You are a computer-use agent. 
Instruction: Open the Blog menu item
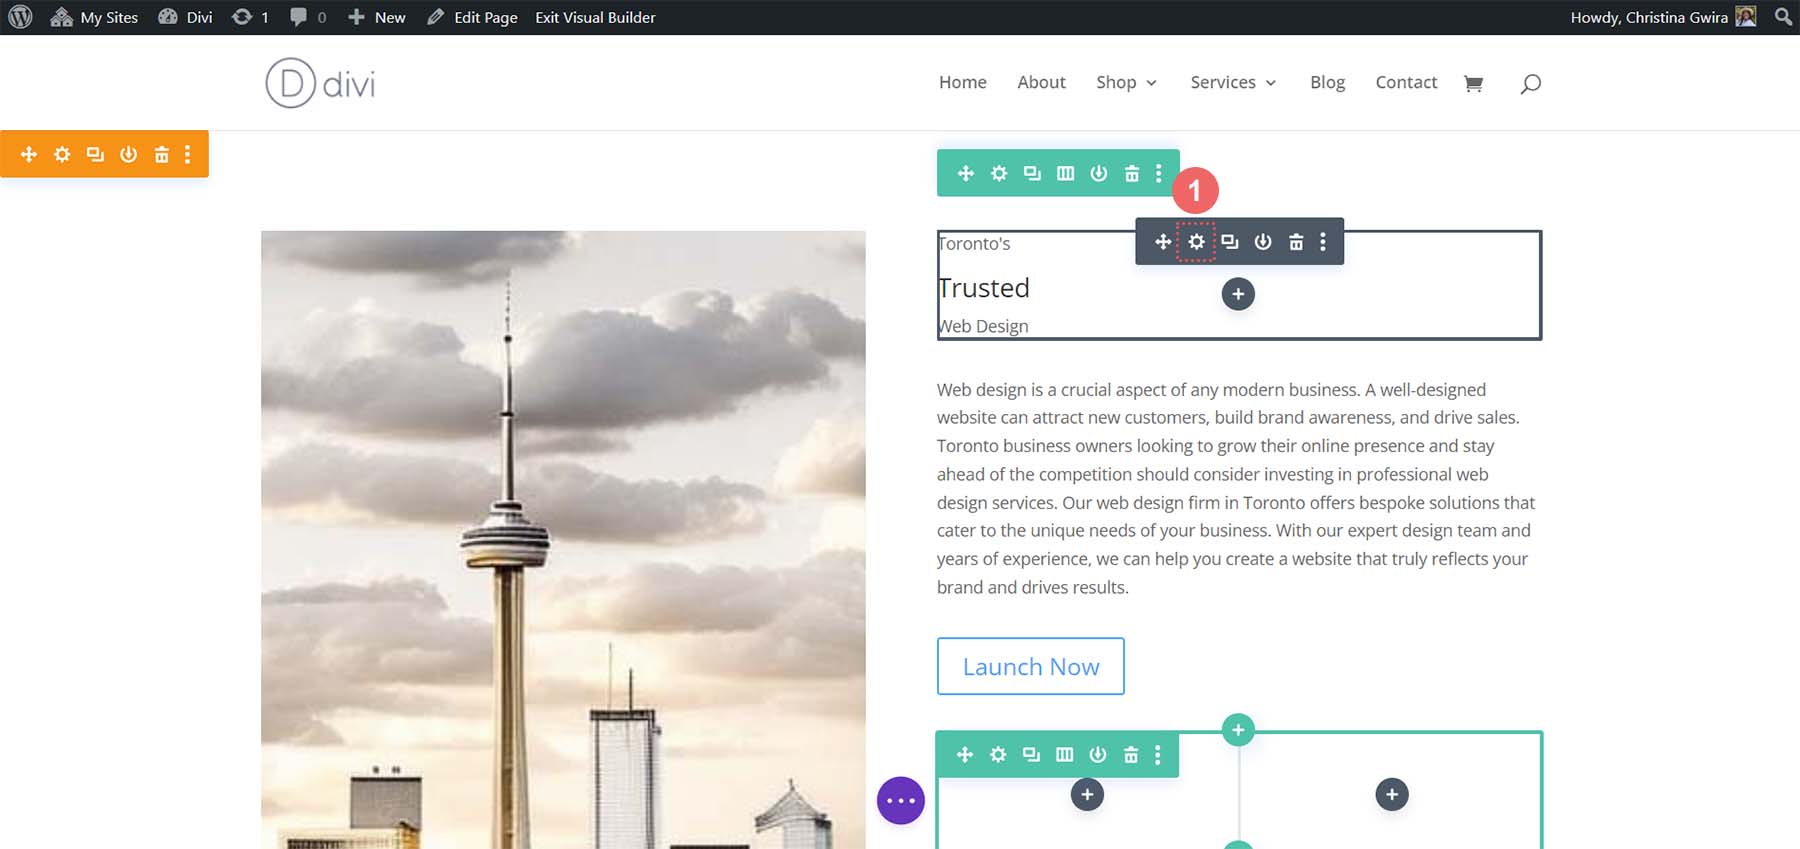pyautogui.click(x=1327, y=82)
